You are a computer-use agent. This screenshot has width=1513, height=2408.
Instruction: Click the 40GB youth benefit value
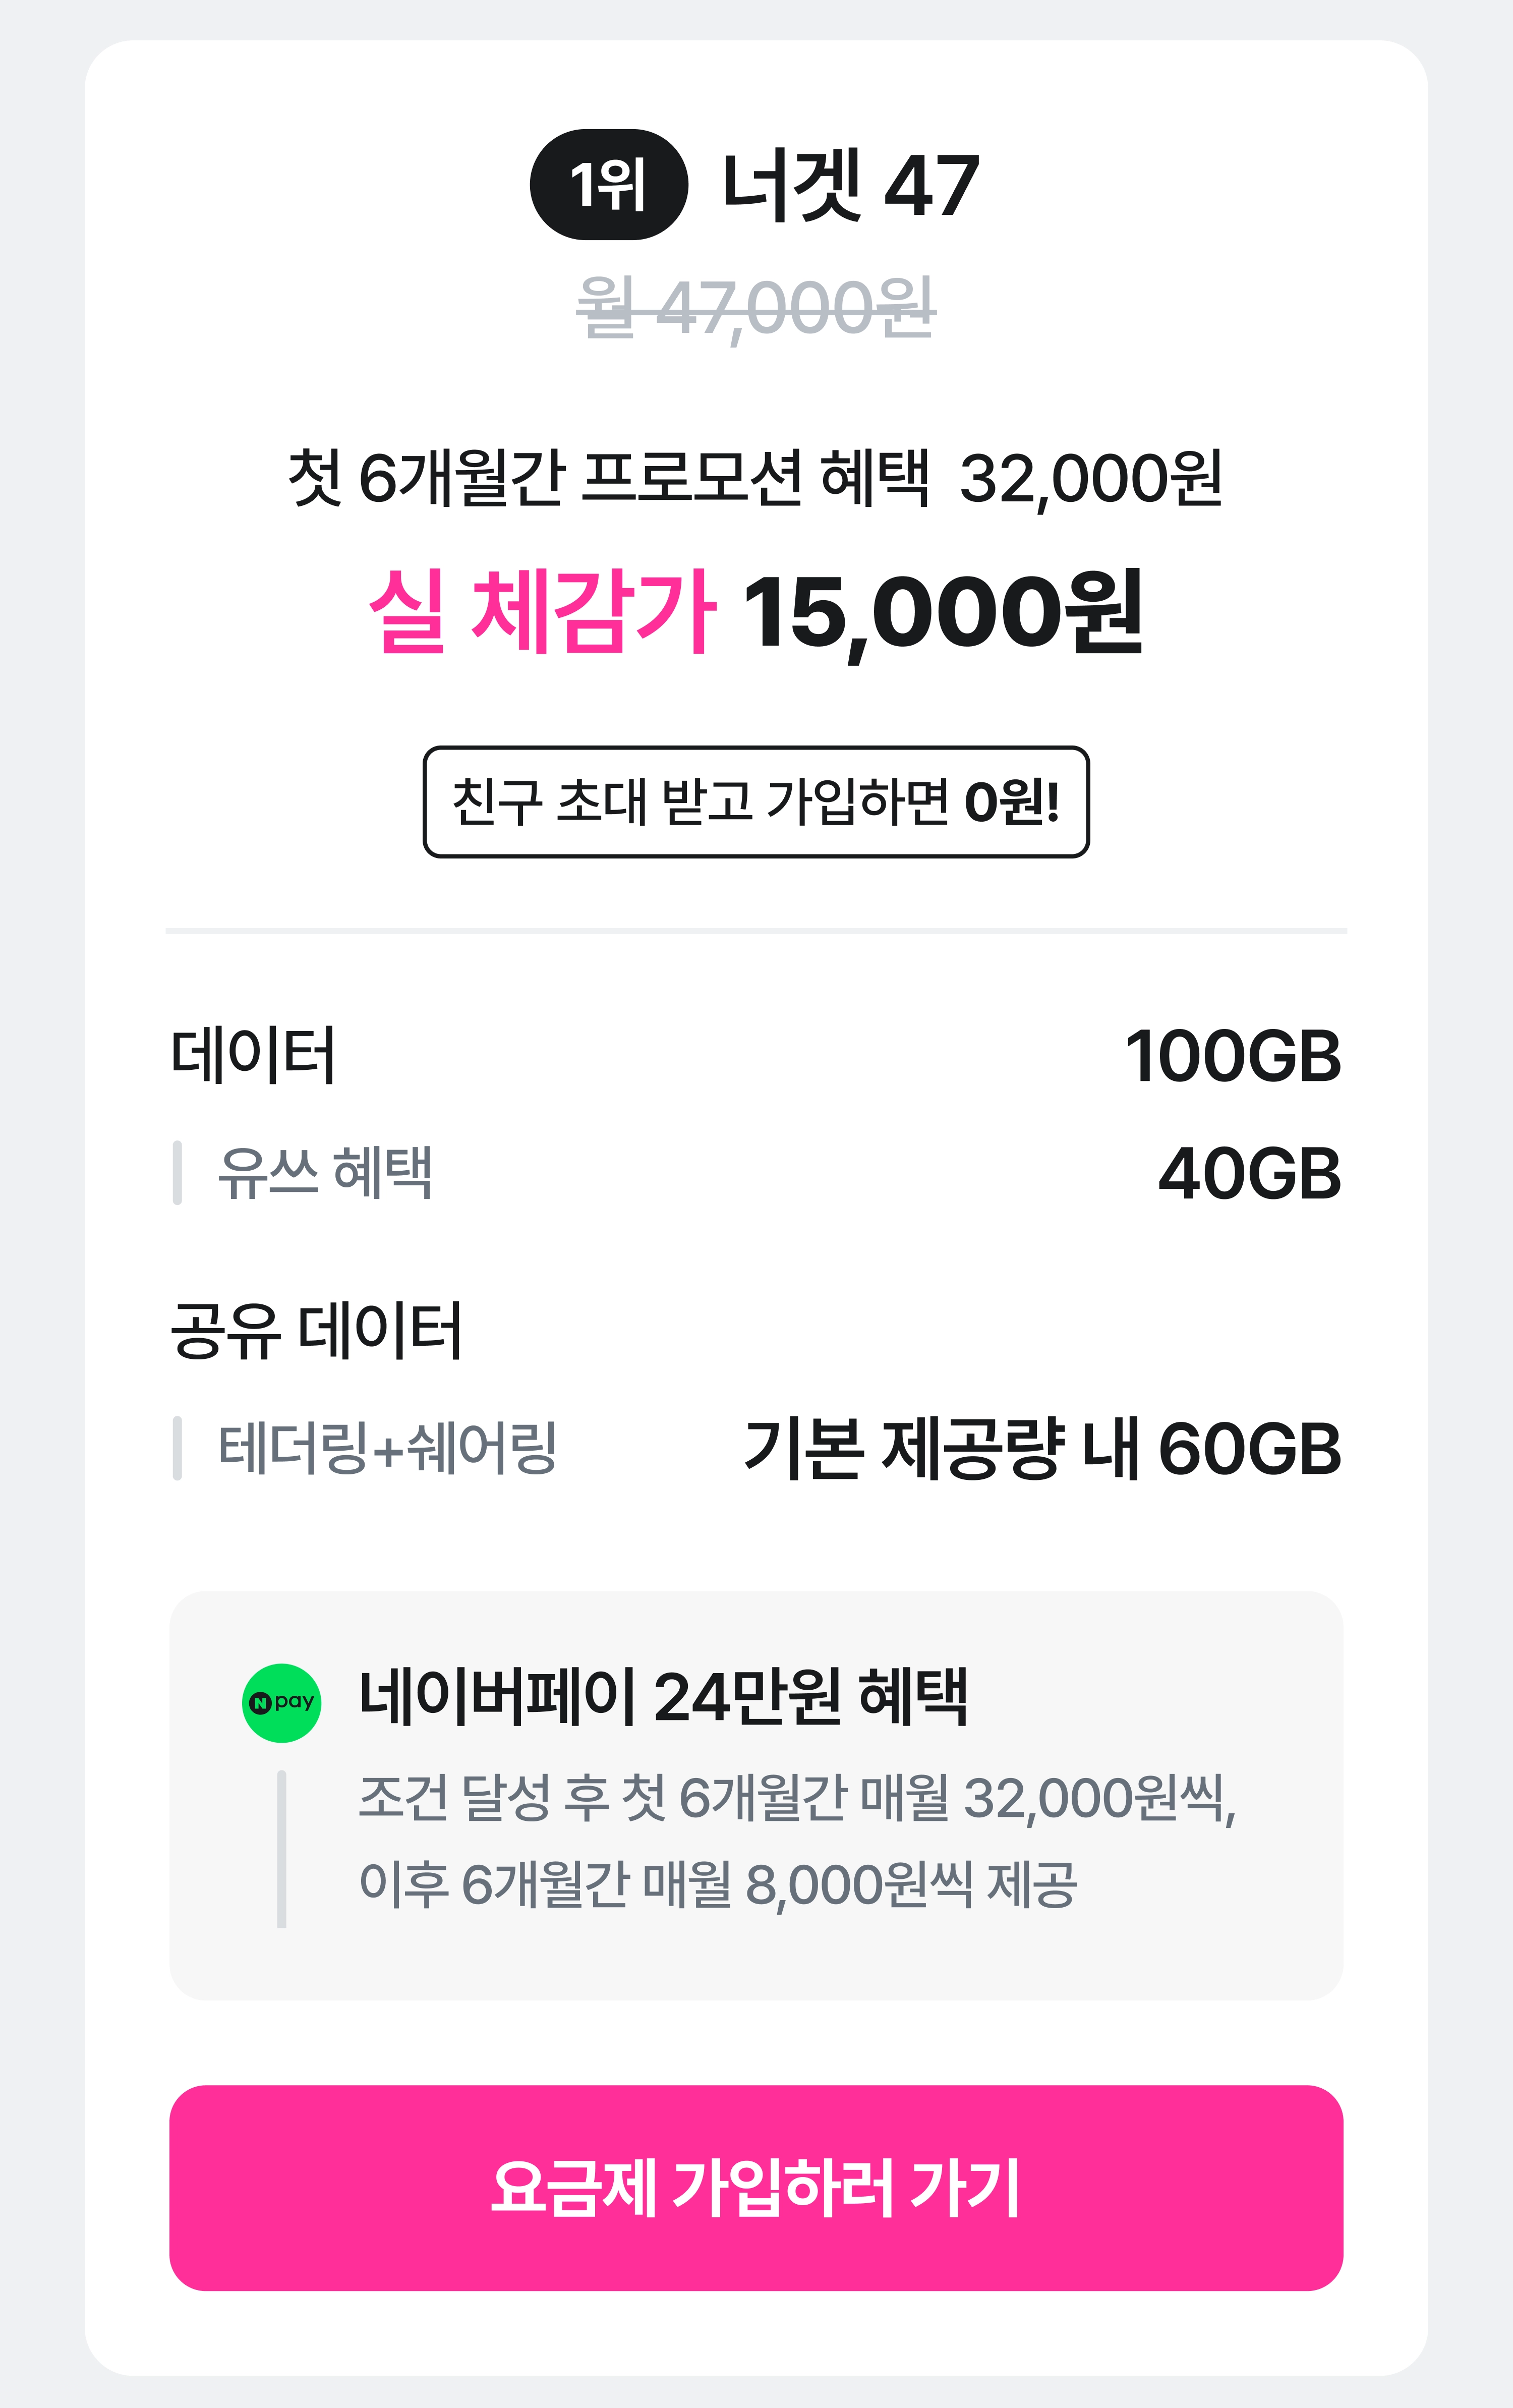[1249, 1173]
